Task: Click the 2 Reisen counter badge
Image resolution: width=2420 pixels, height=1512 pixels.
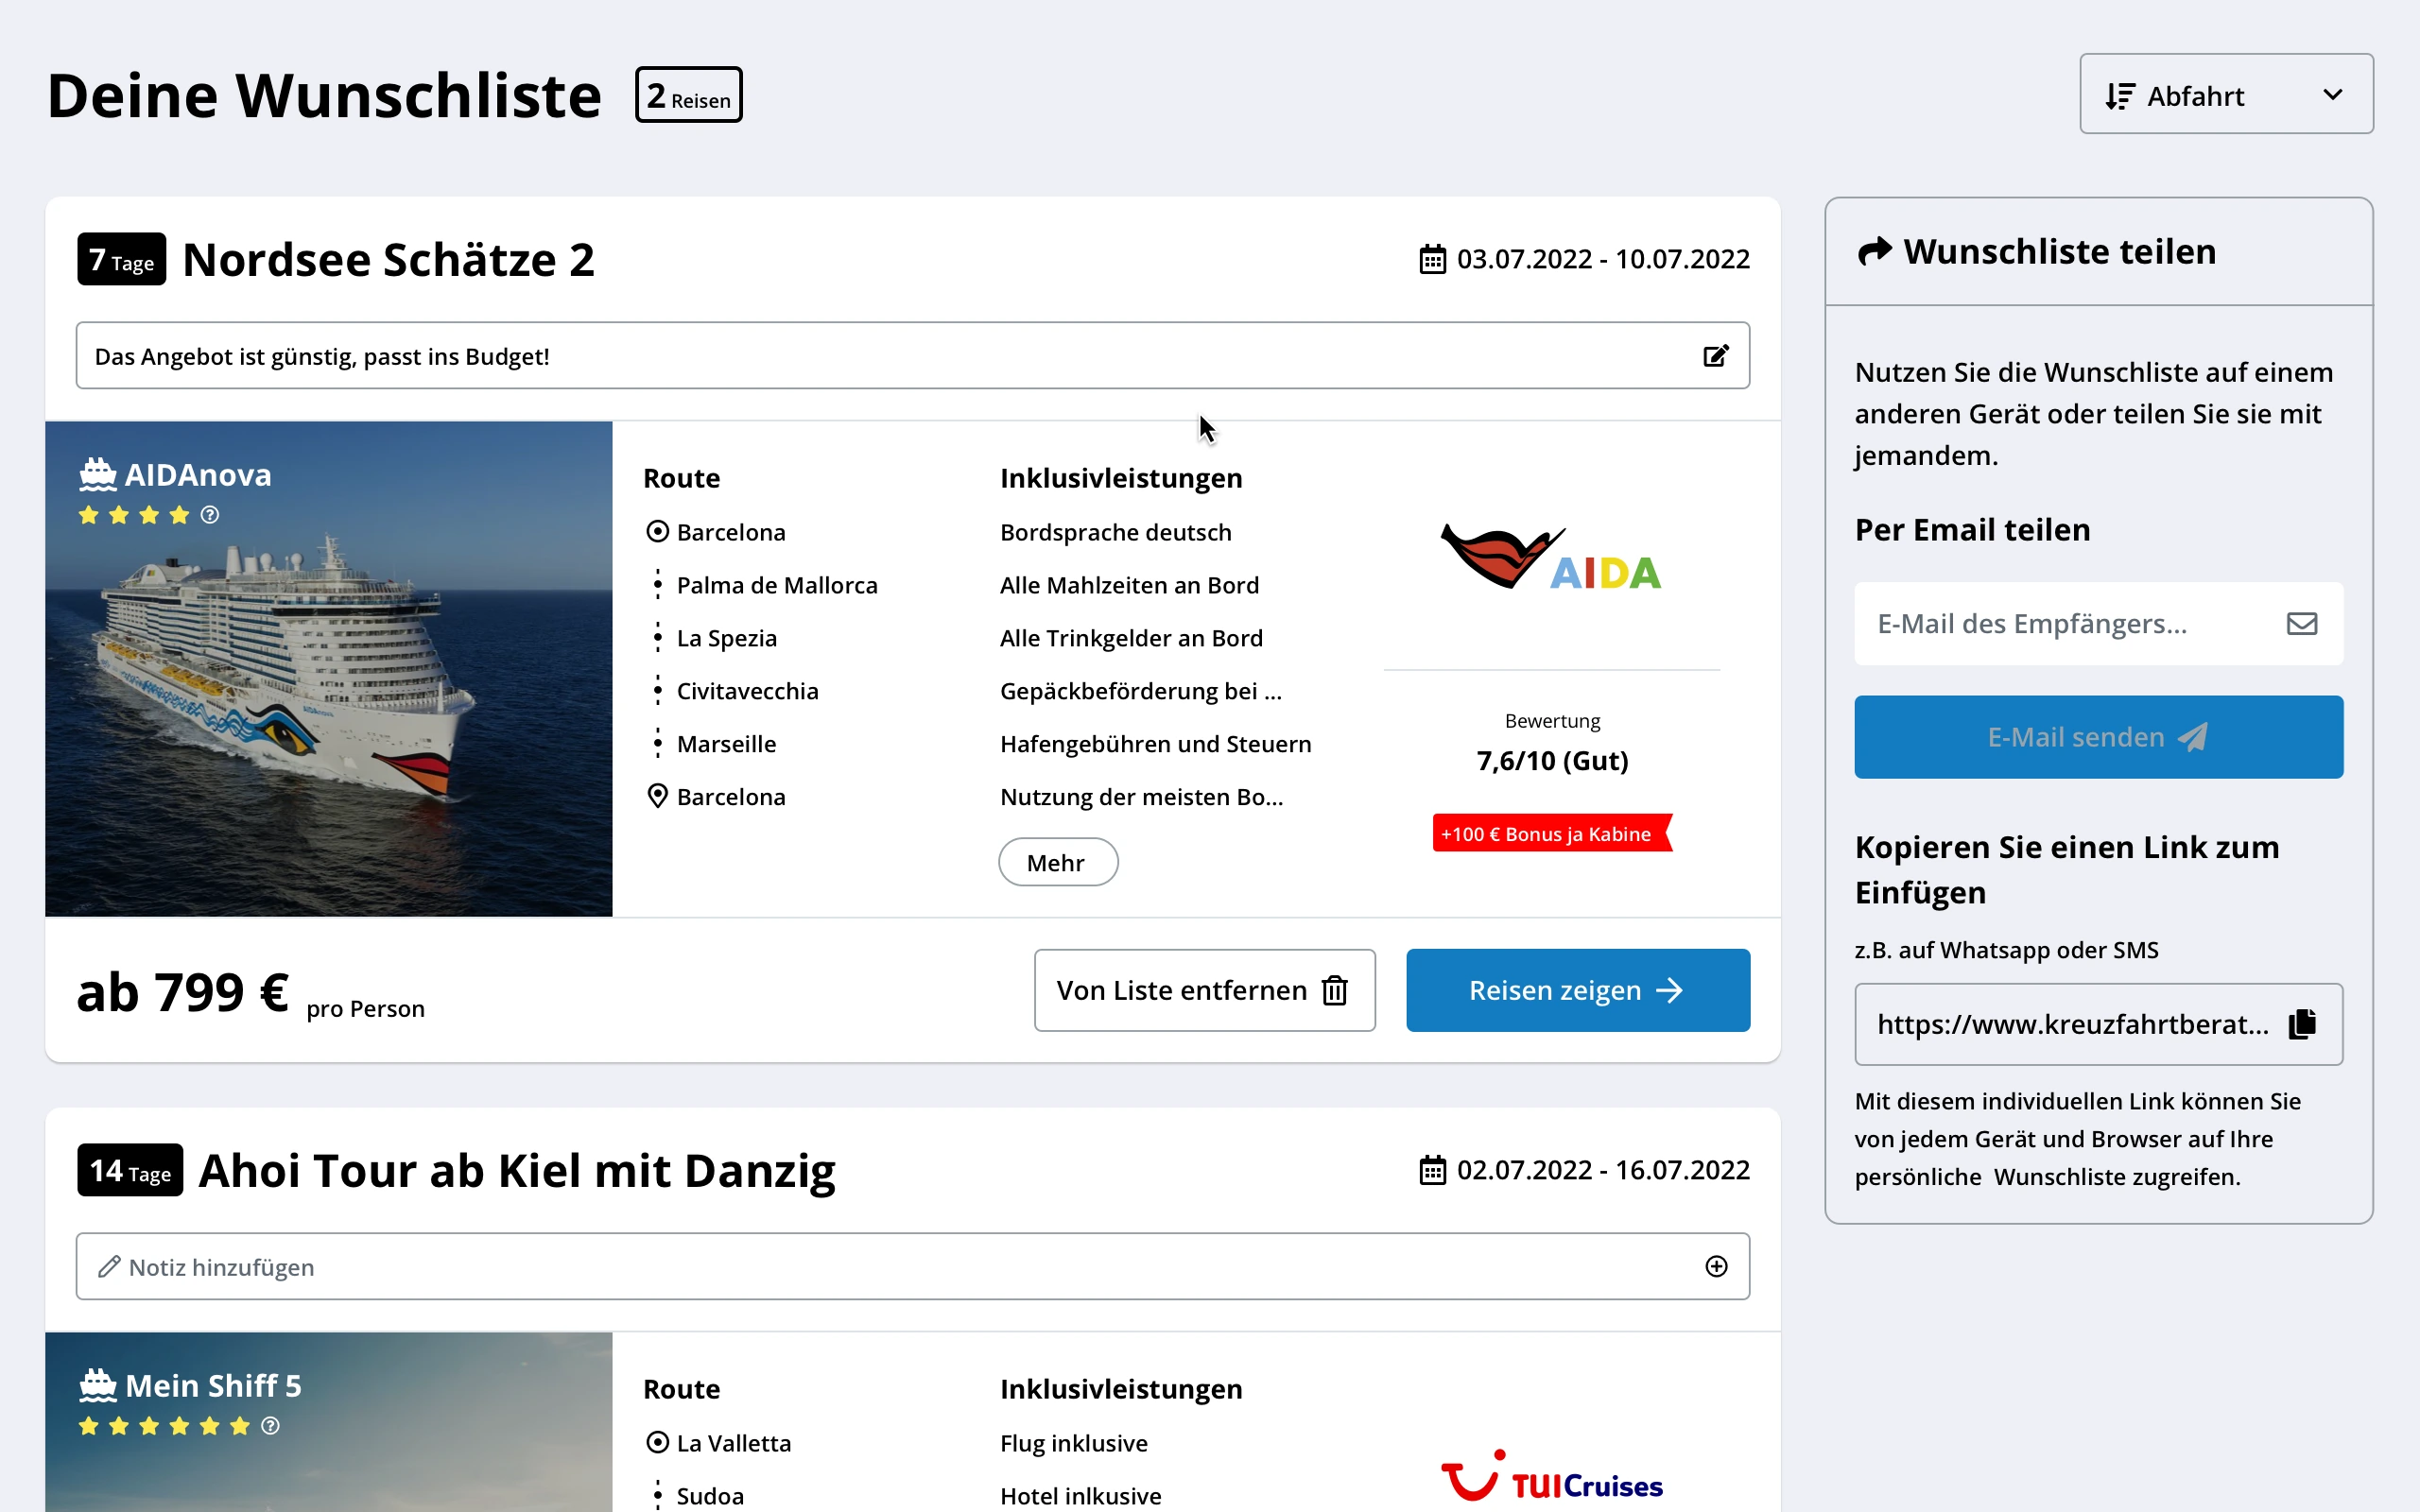Action: [x=688, y=95]
